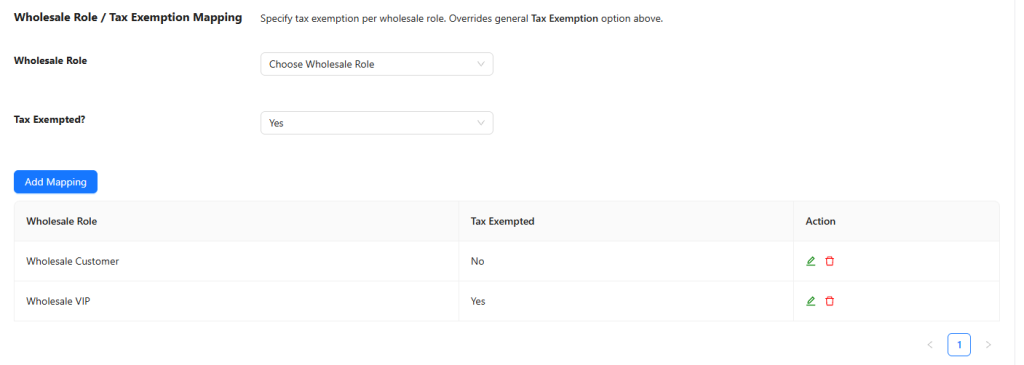This screenshot has height=365, width=1024.
Task: Click the Tax Exempted column header
Action: [x=502, y=221]
